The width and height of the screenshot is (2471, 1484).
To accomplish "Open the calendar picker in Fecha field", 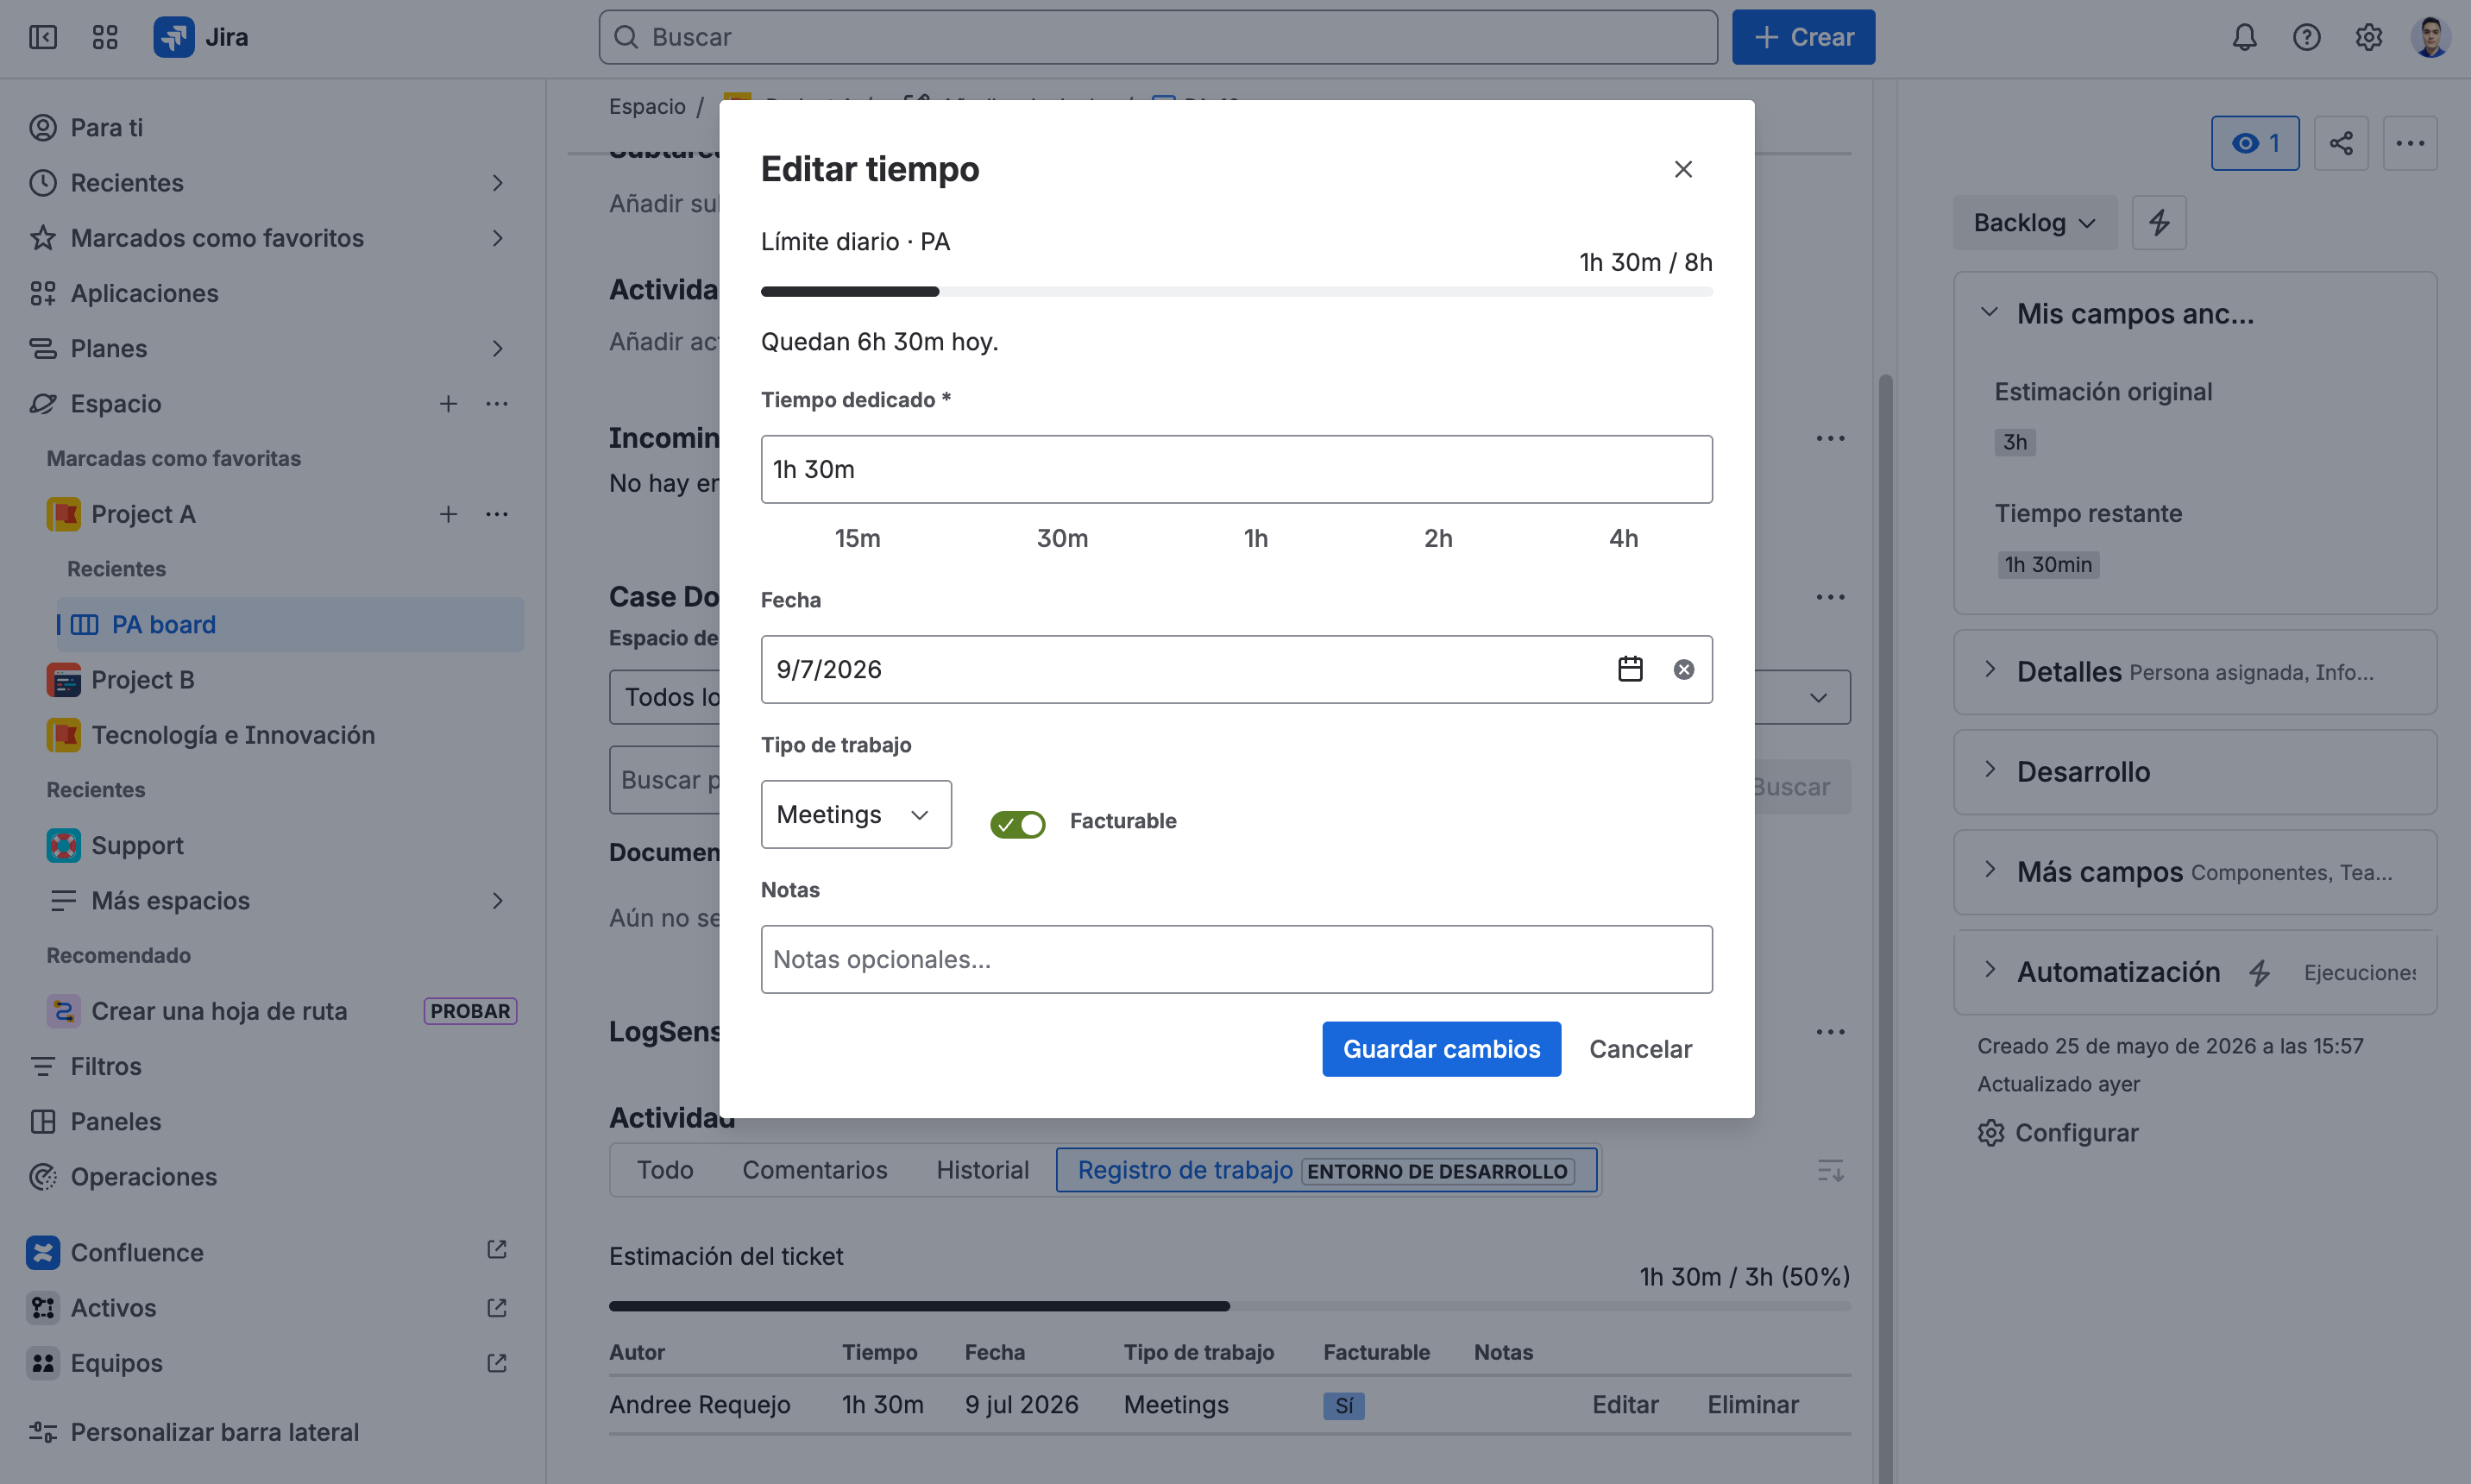I will click(x=1630, y=669).
